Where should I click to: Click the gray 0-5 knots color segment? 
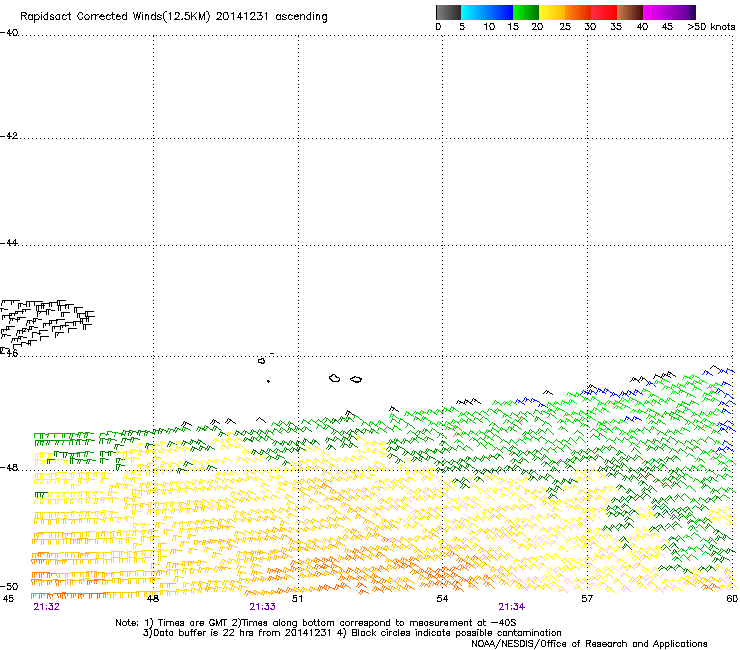click(448, 12)
